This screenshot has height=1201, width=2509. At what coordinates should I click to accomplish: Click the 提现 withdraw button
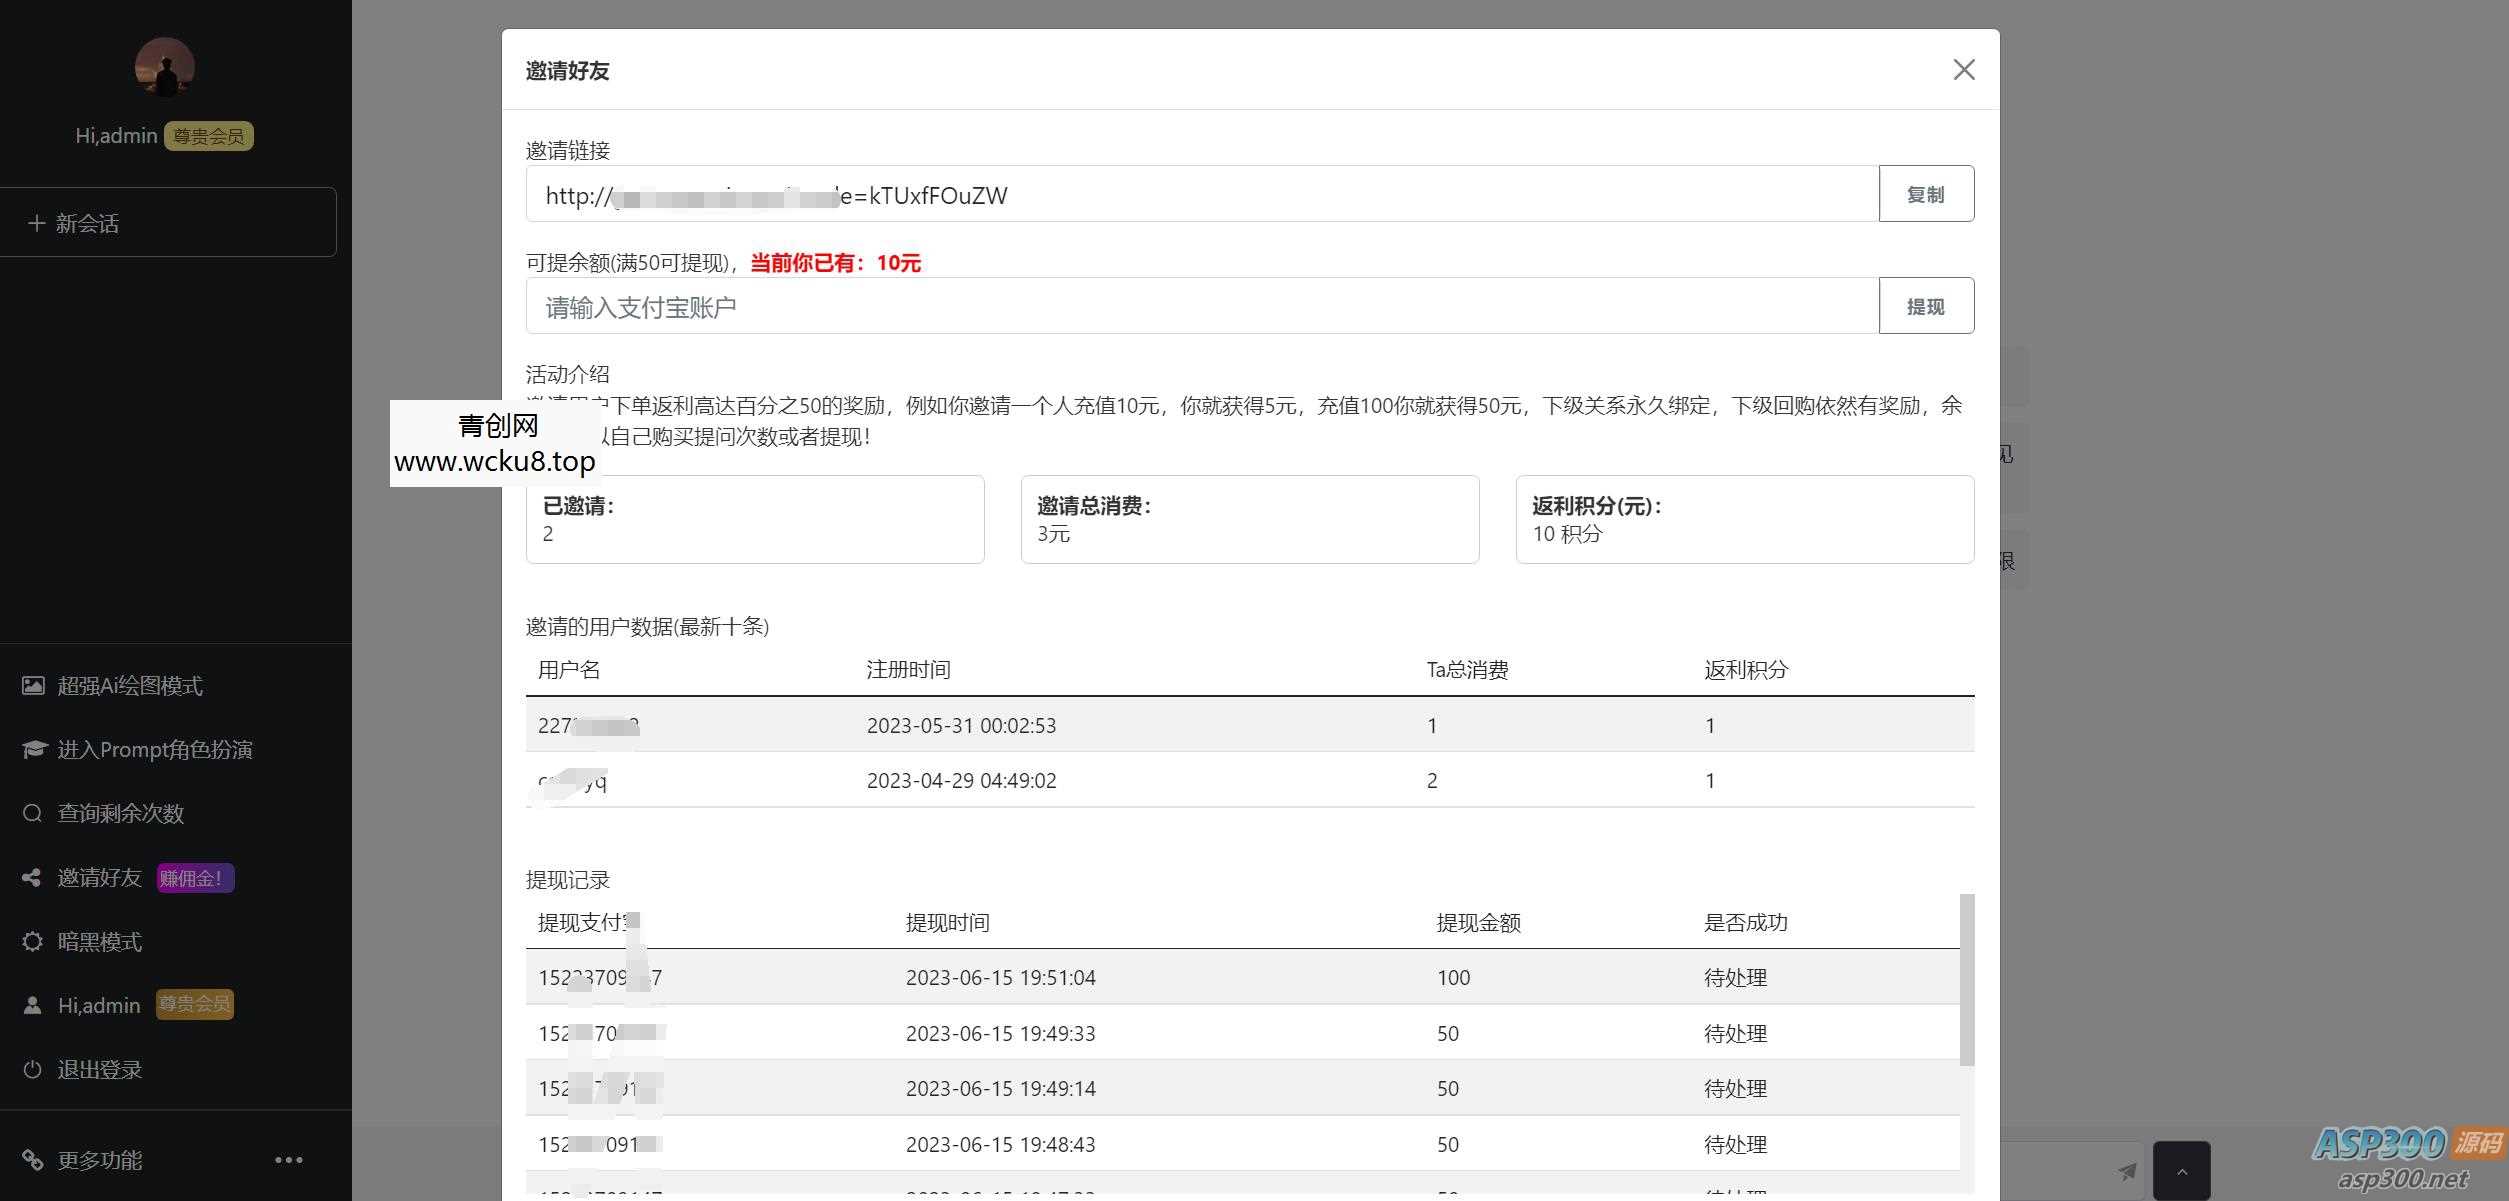tap(1926, 305)
